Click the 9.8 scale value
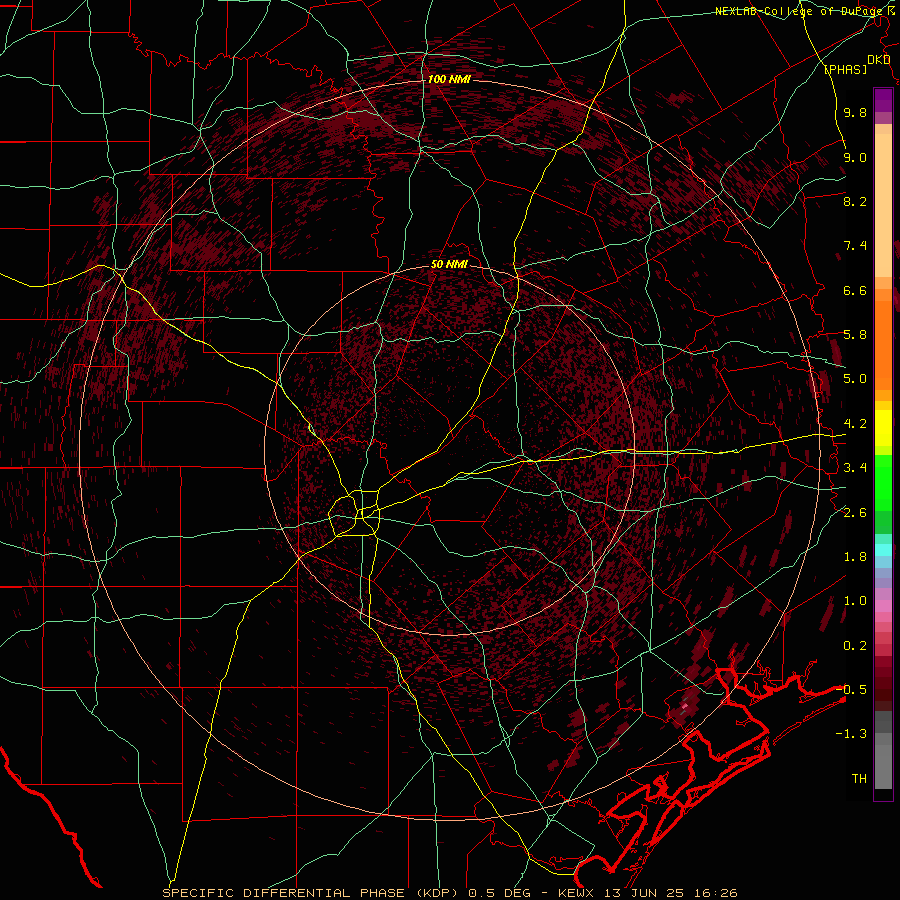This screenshot has width=900, height=900. pyautogui.click(x=855, y=112)
